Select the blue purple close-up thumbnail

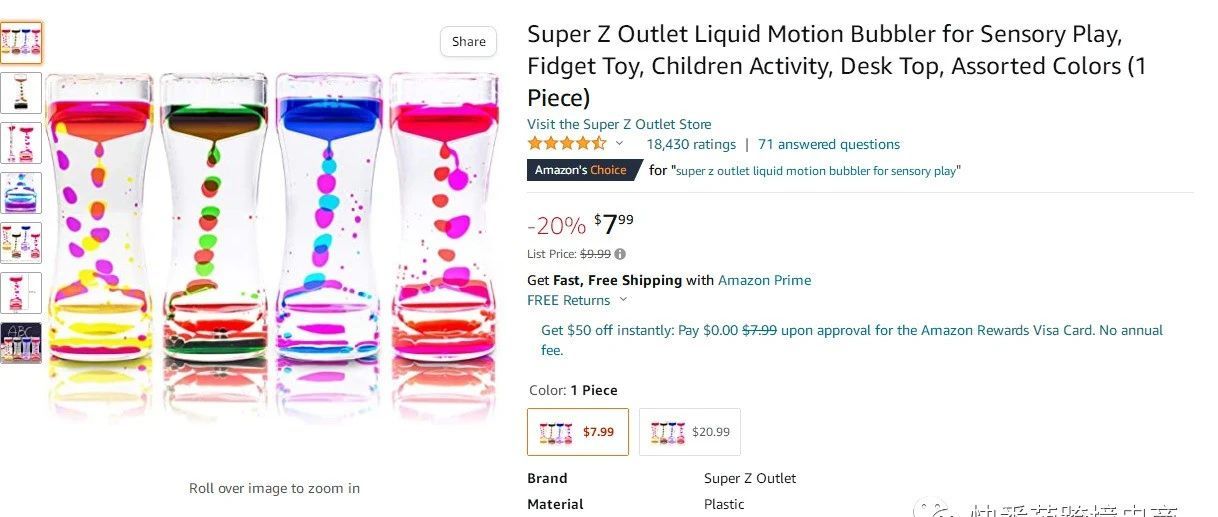click(21, 192)
